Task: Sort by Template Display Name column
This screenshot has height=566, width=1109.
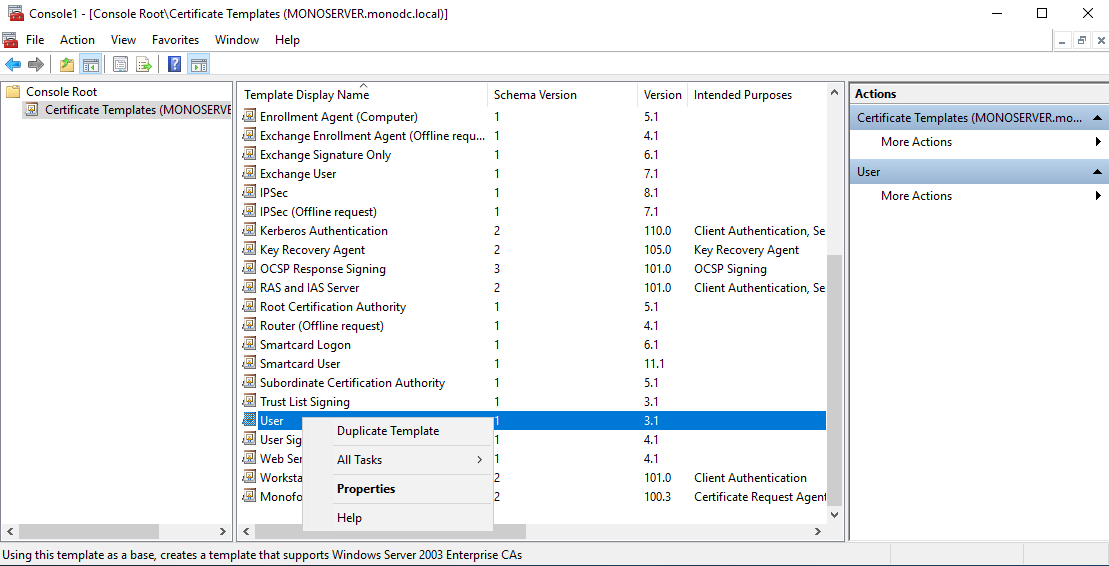Action: pos(307,95)
